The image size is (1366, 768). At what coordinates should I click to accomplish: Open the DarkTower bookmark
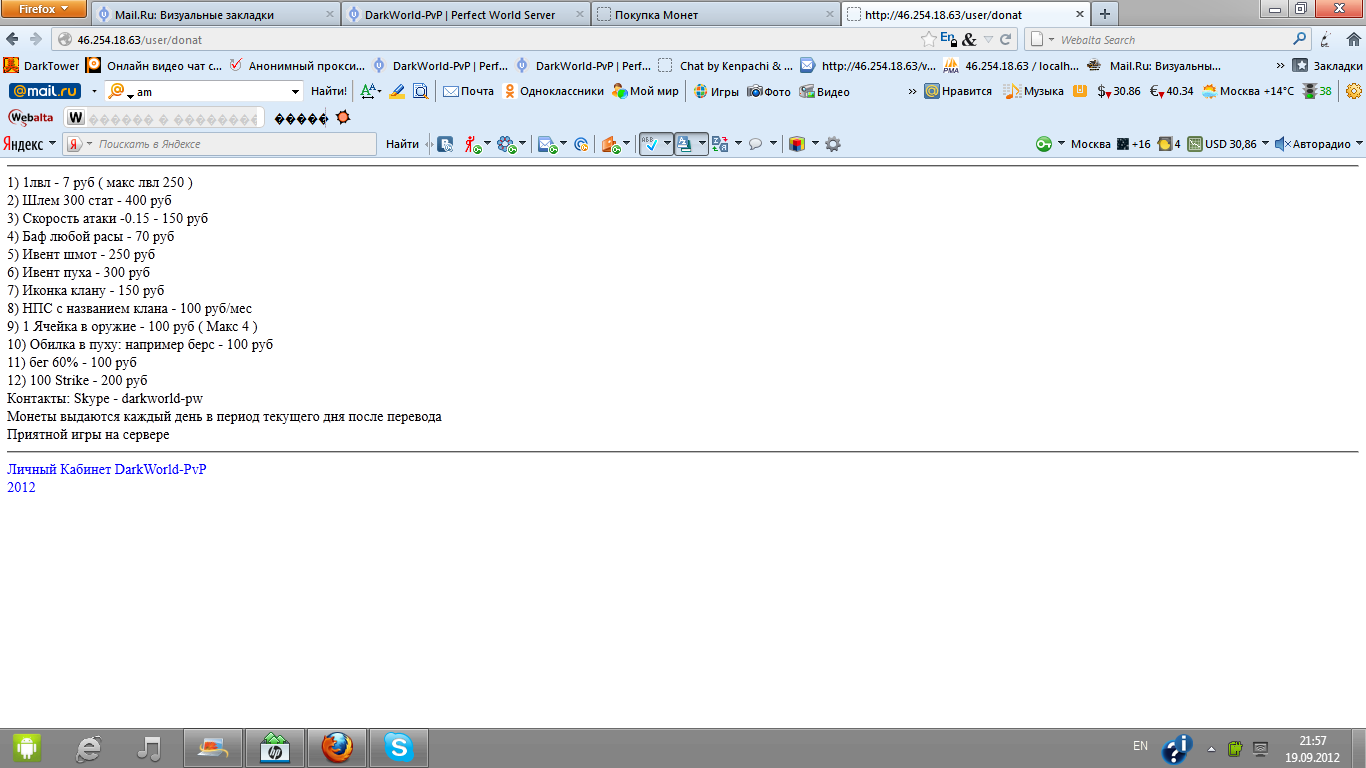click(x=41, y=65)
